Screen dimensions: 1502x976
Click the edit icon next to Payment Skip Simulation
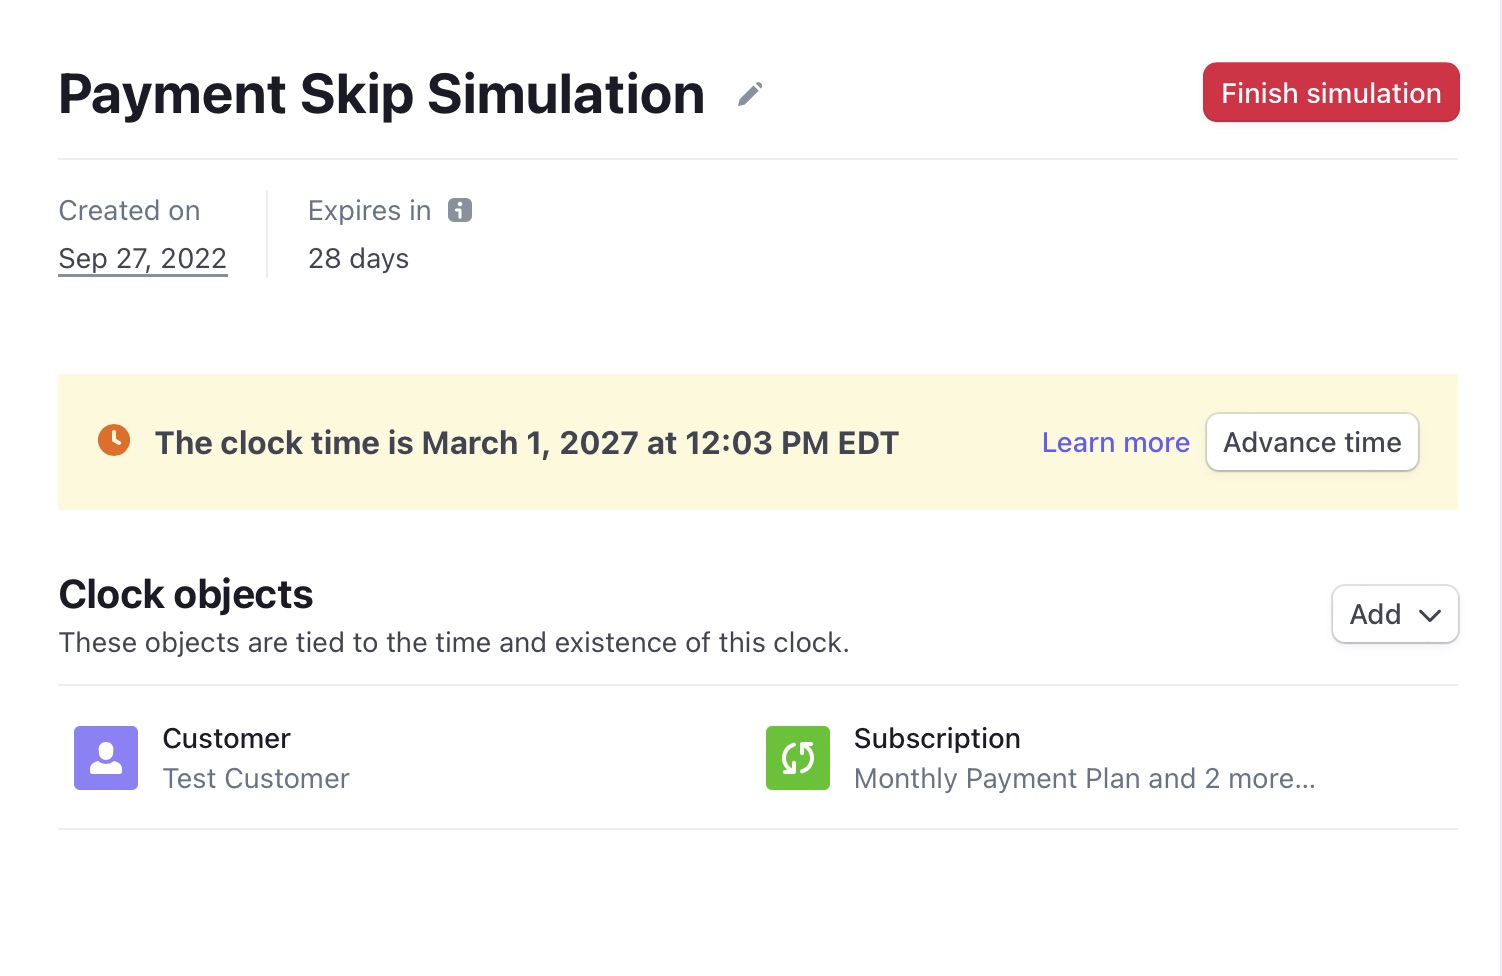(748, 93)
